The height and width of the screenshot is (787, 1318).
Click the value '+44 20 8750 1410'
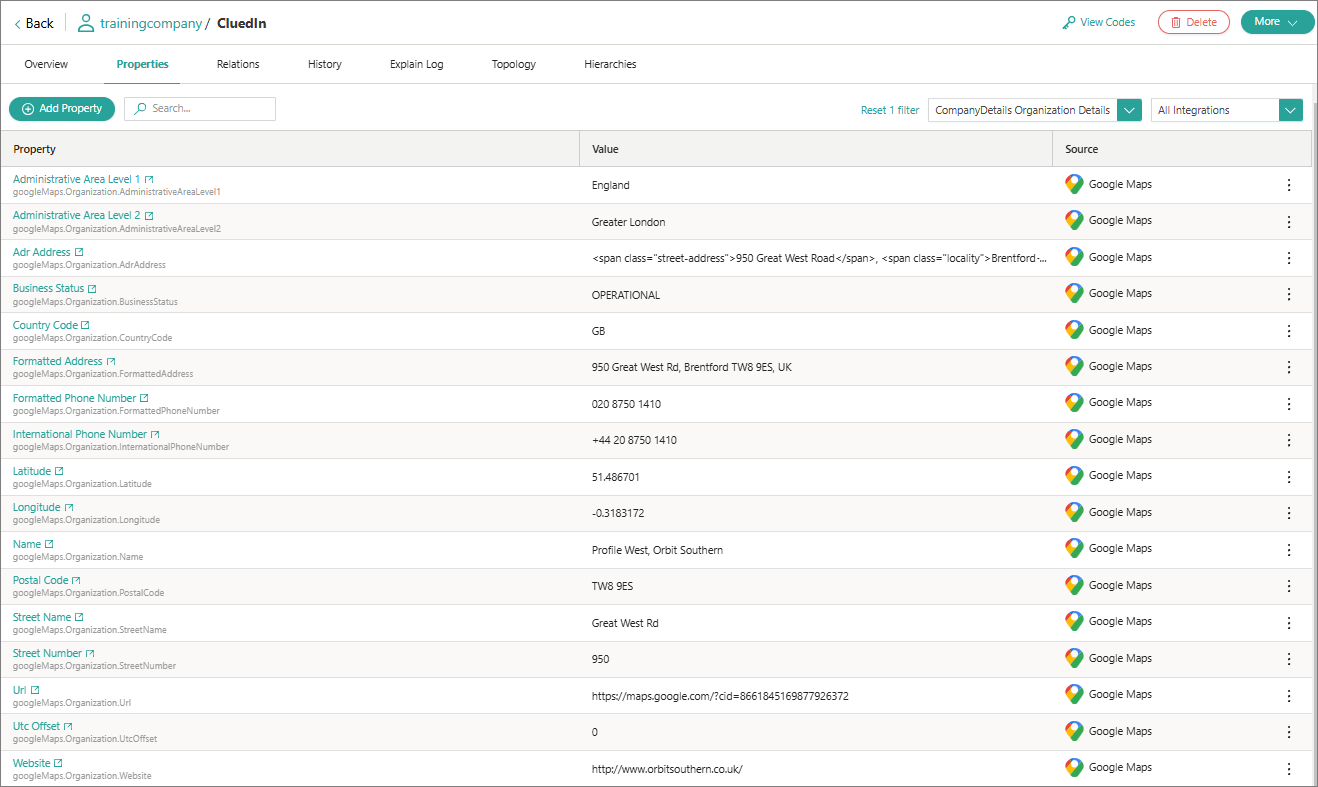click(x=634, y=440)
